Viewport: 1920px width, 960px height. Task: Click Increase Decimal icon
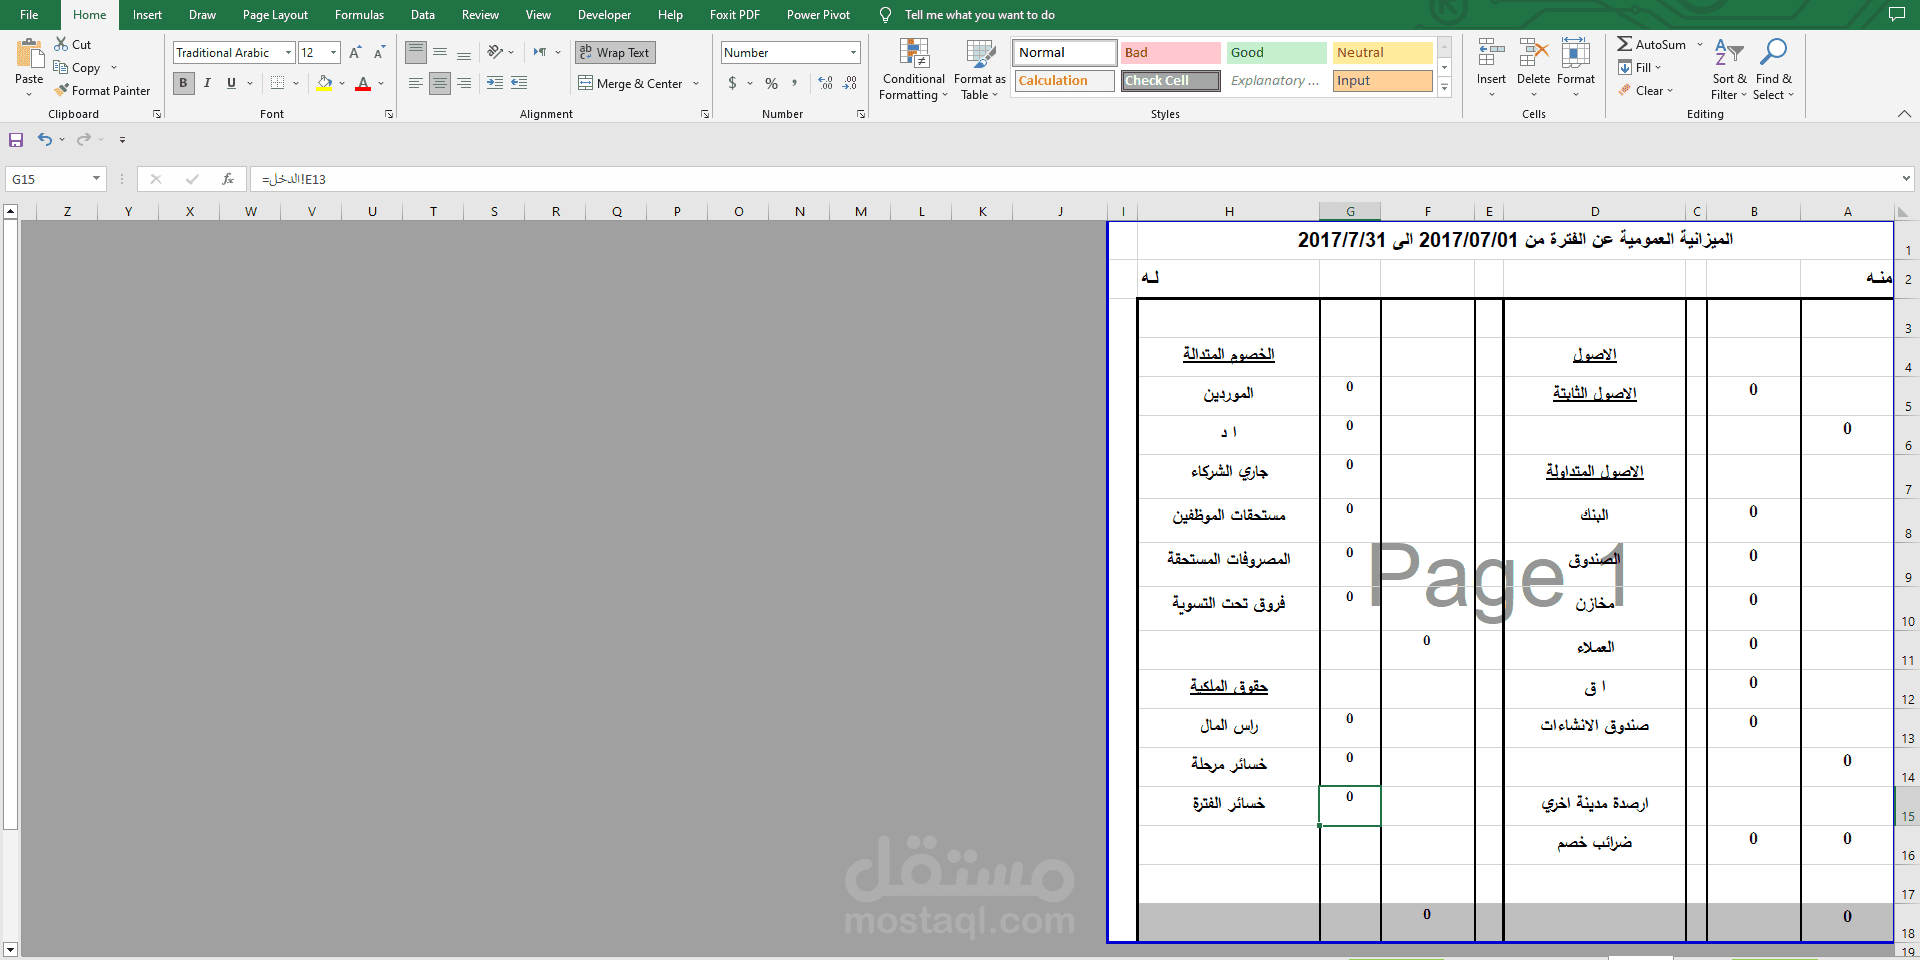tap(825, 83)
